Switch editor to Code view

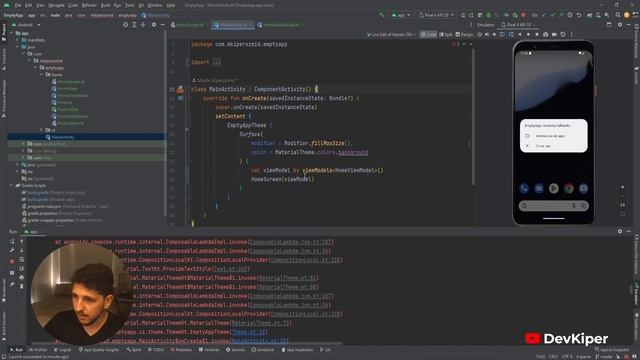tap(428, 35)
